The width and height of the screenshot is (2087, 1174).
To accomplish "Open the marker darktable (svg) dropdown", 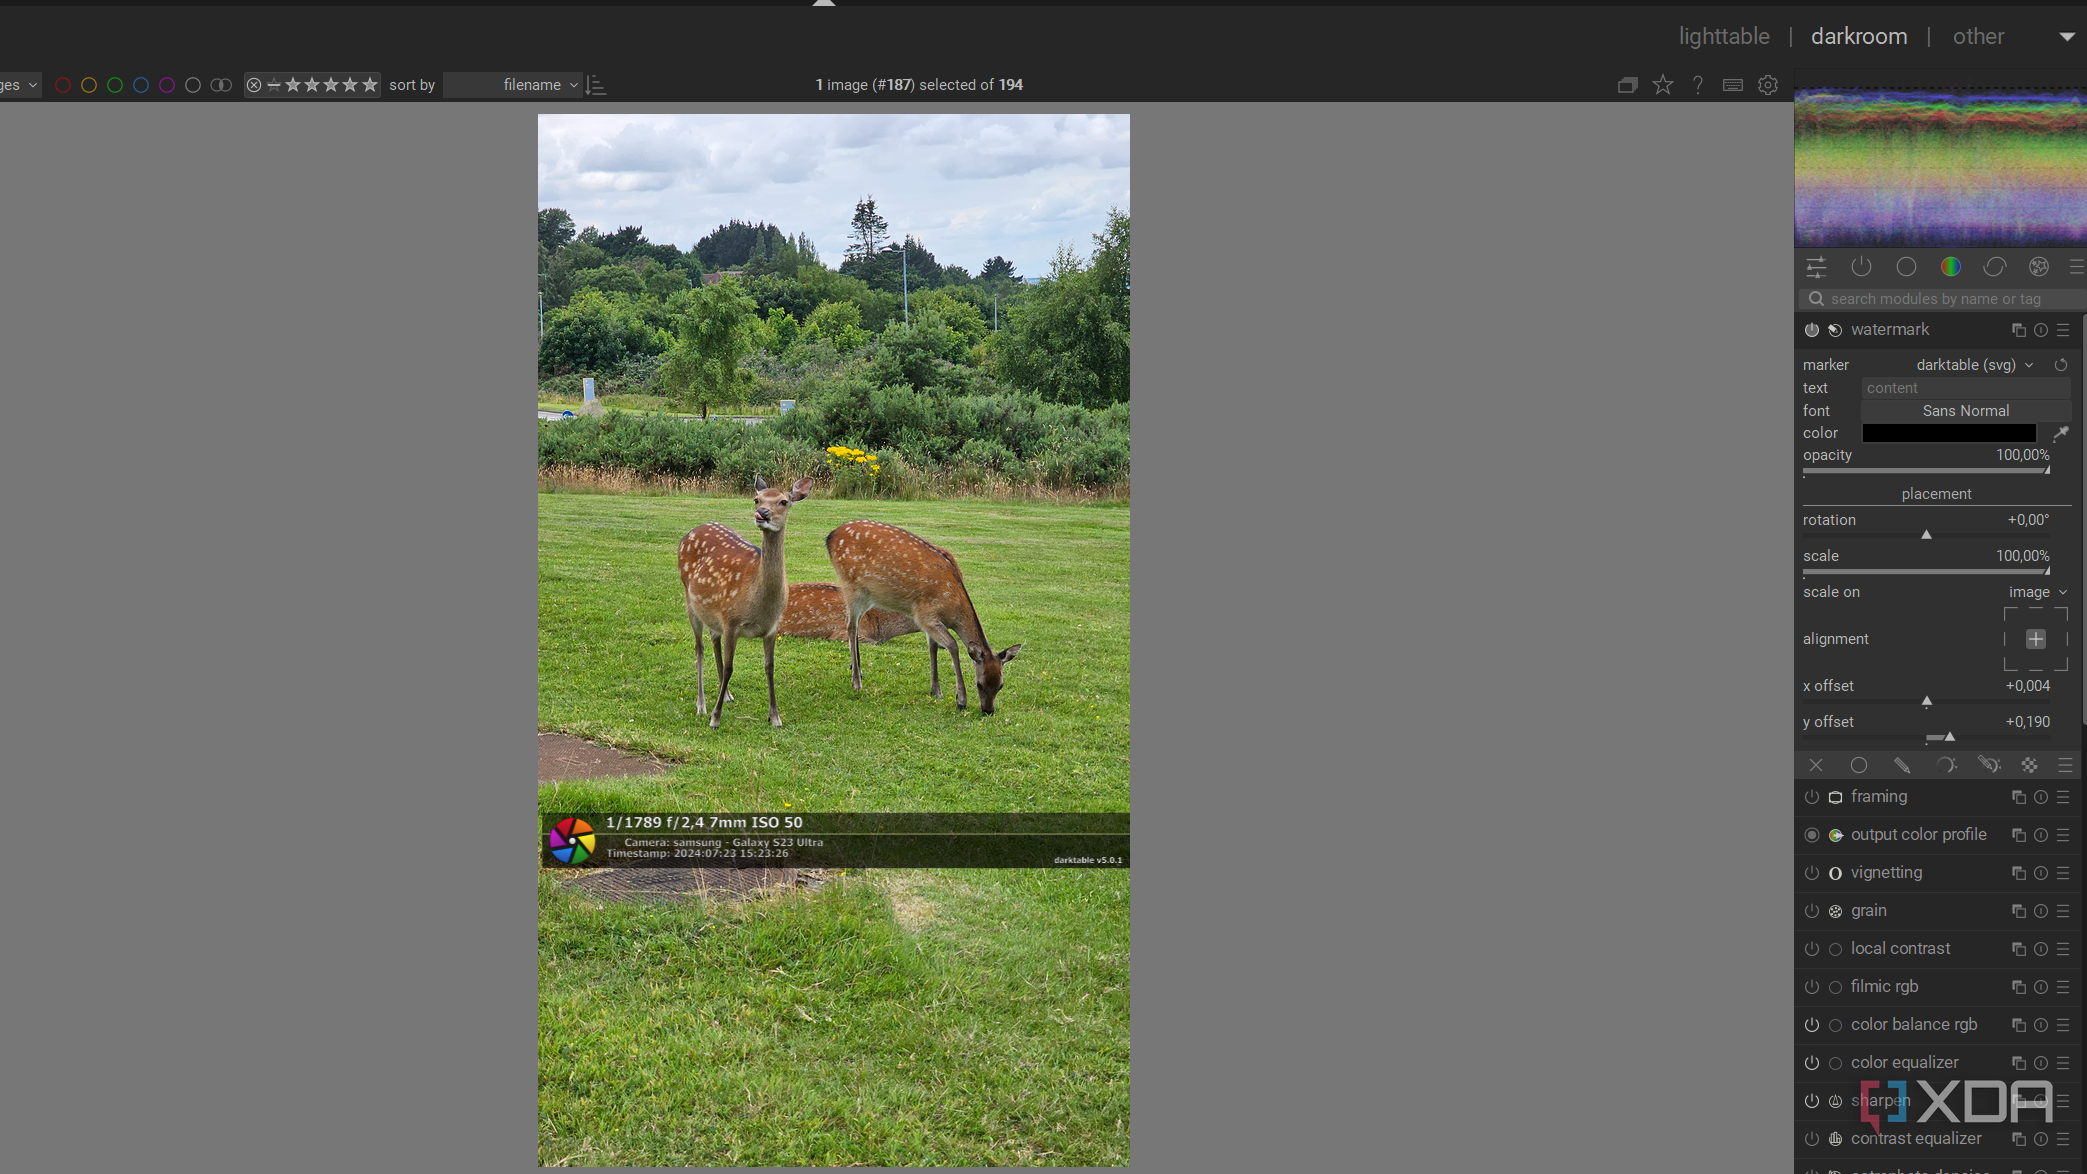I will coord(1974,365).
